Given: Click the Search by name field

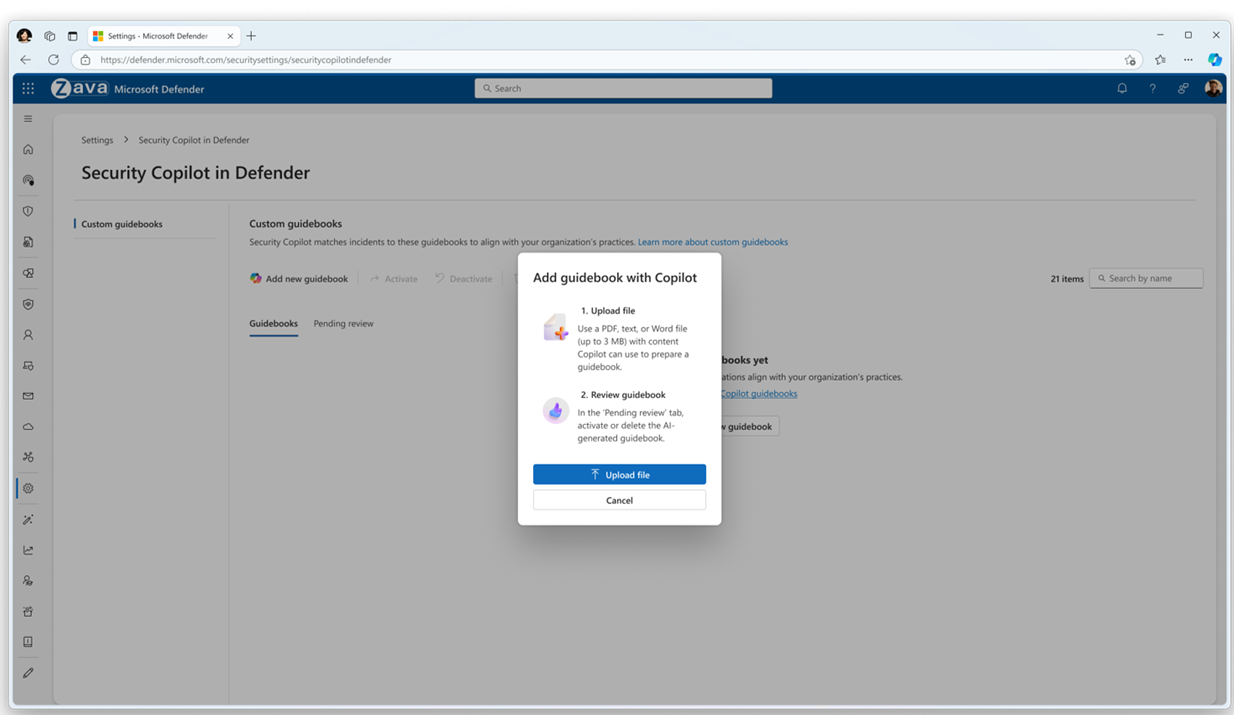Looking at the screenshot, I should (1146, 278).
